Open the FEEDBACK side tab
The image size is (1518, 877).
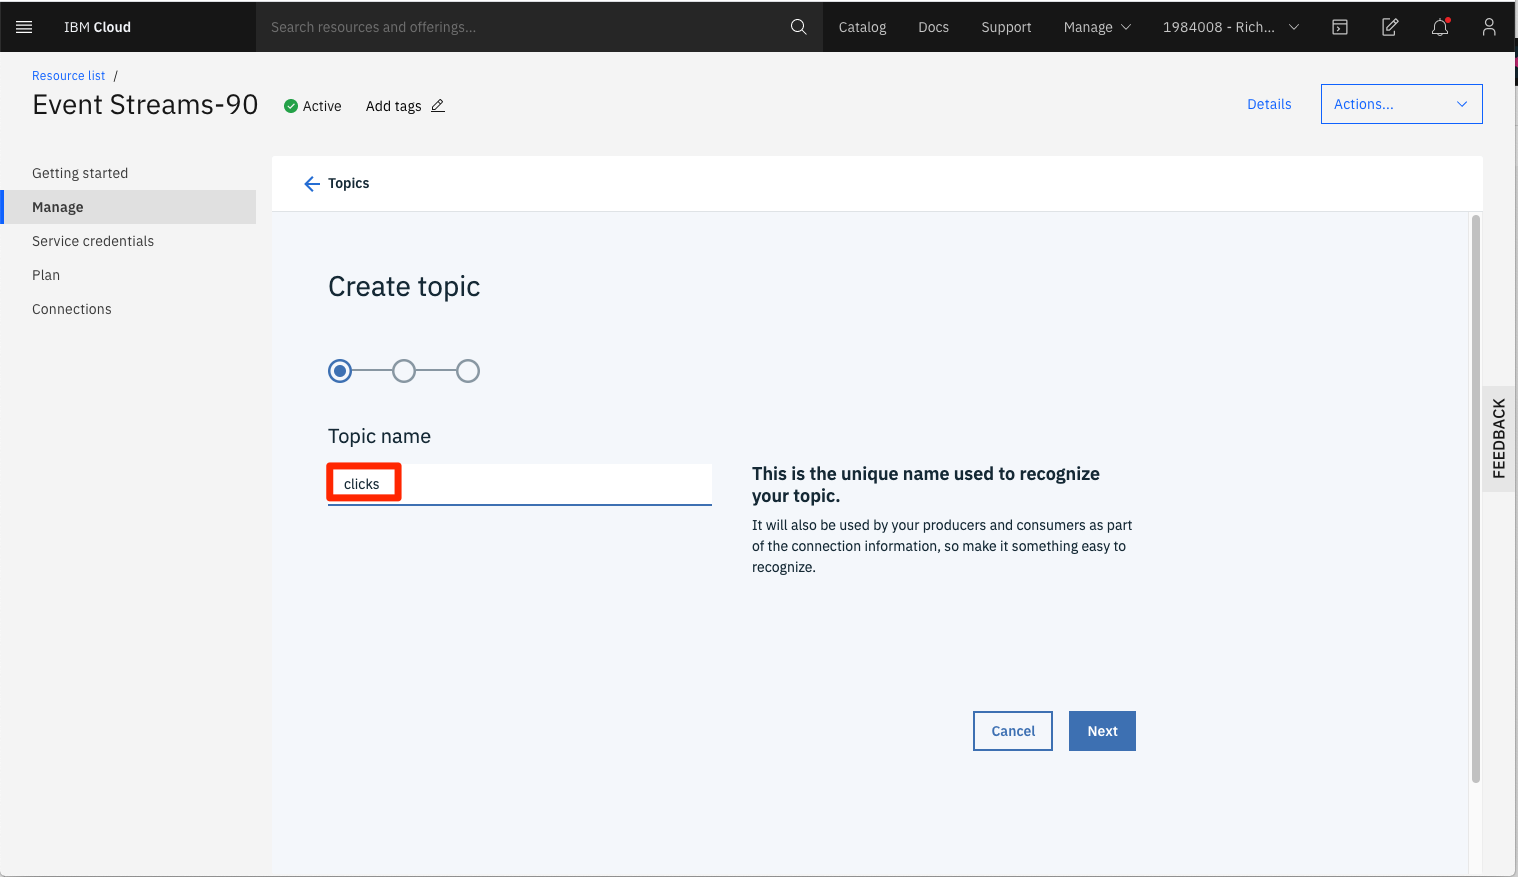1498,438
